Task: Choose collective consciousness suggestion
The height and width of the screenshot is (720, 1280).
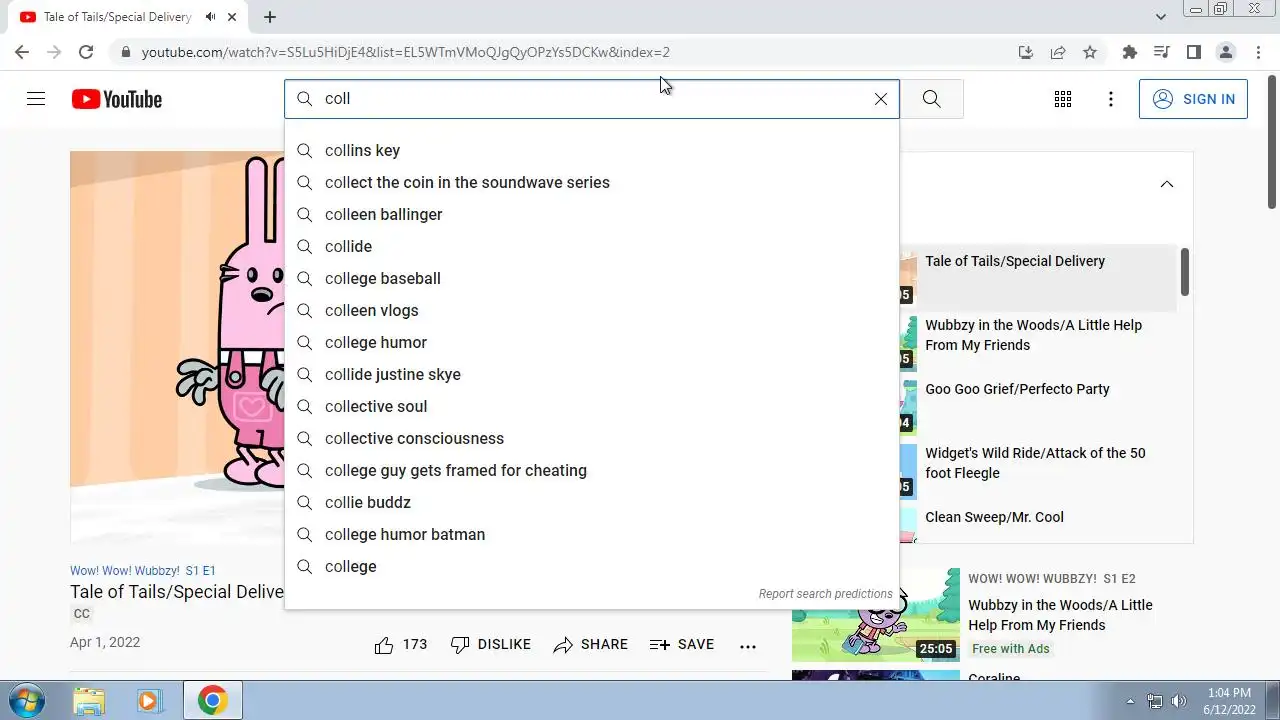Action: (x=592, y=438)
